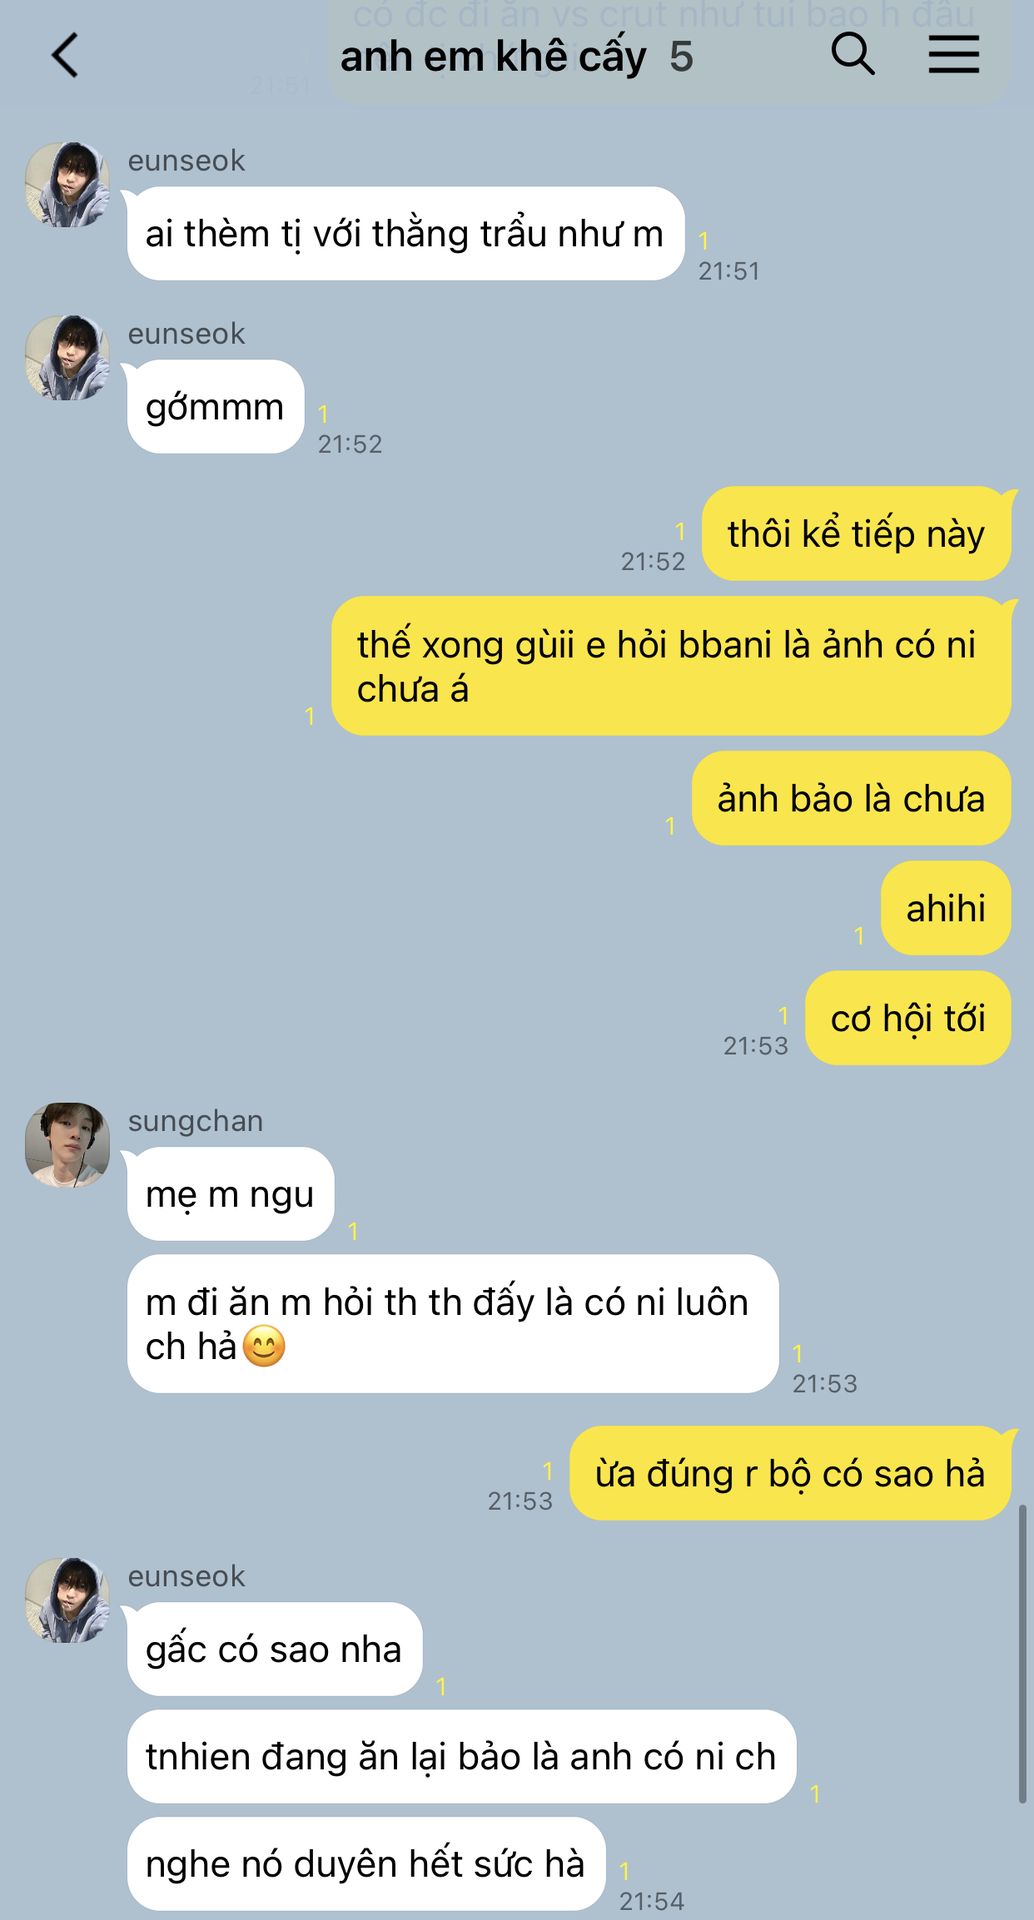This screenshot has height=1920, width=1034.
Task: Tap eunseok's avatar beside 'gớmmm' message
Action: pos(67,357)
